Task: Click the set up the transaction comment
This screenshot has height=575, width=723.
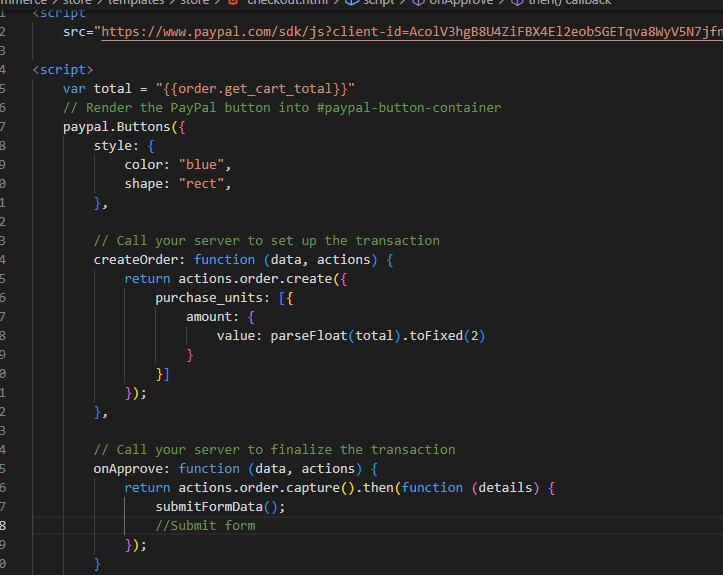Action: click(x=267, y=241)
